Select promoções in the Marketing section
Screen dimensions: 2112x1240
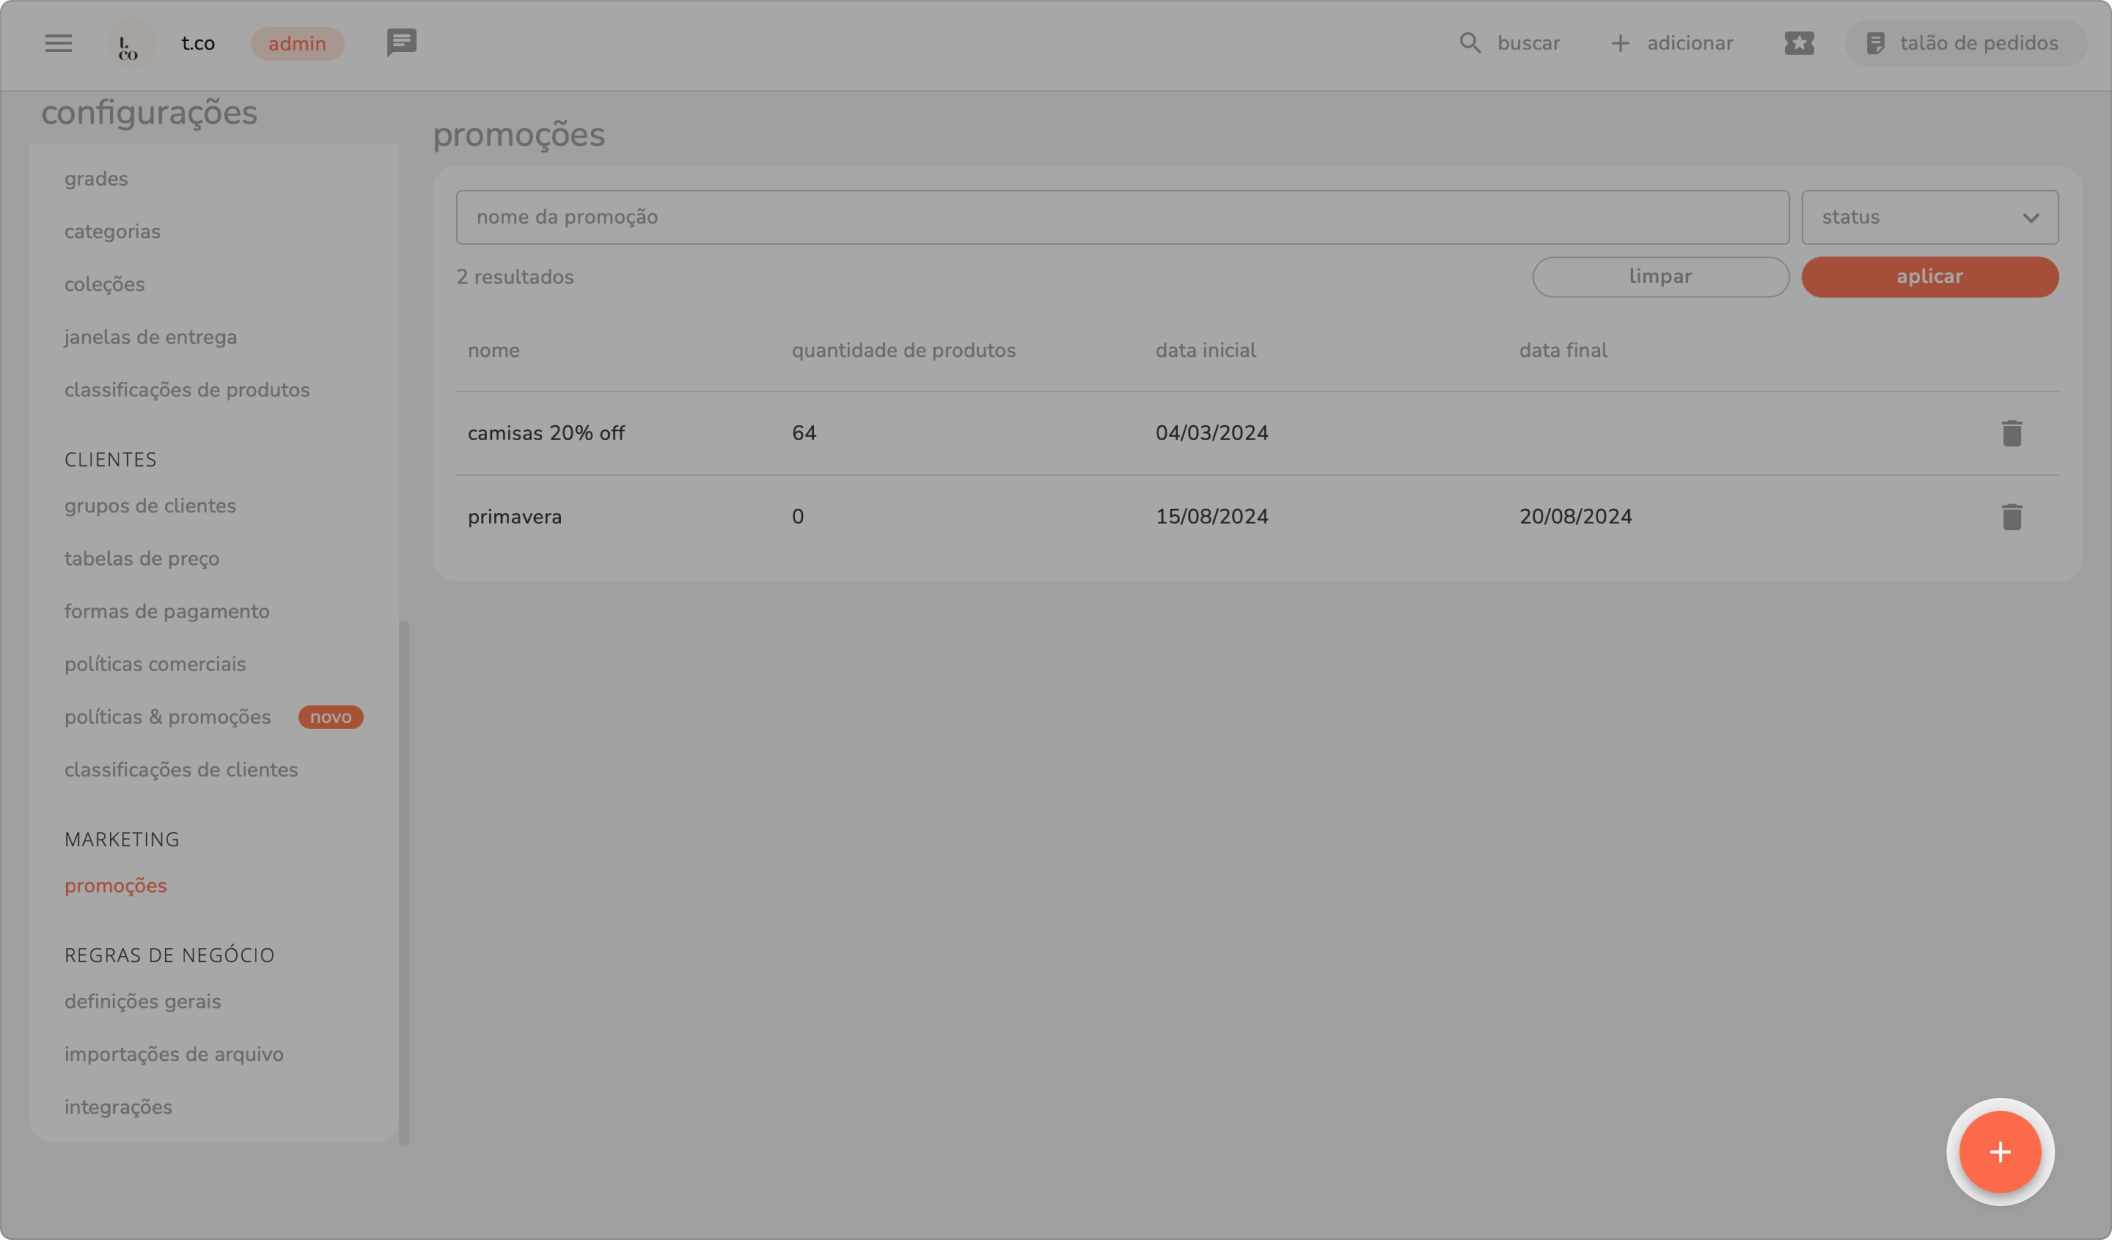[x=116, y=886]
